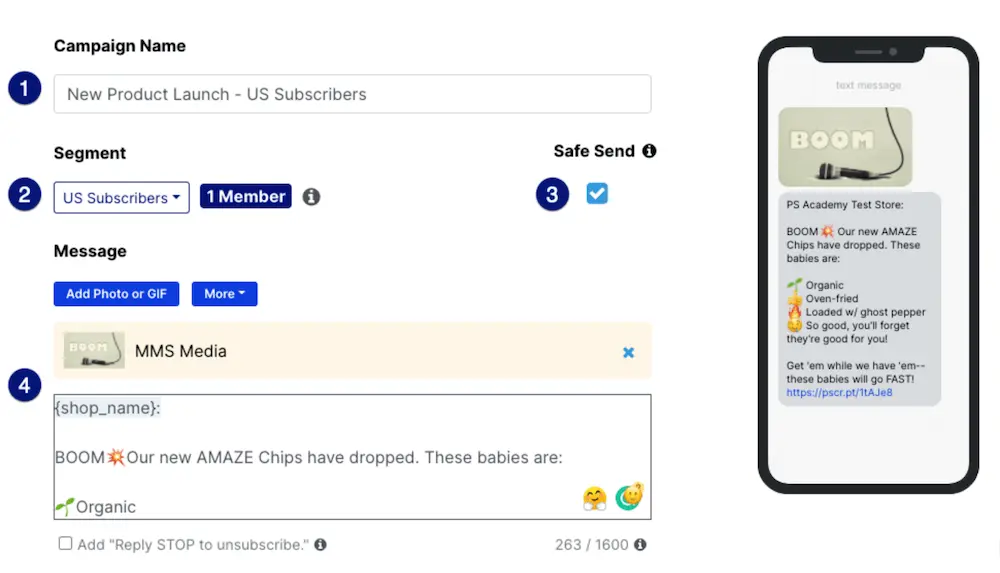This screenshot has height=573, width=1000.
Task: Remove the MMS Media attachment
Action: (628, 352)
